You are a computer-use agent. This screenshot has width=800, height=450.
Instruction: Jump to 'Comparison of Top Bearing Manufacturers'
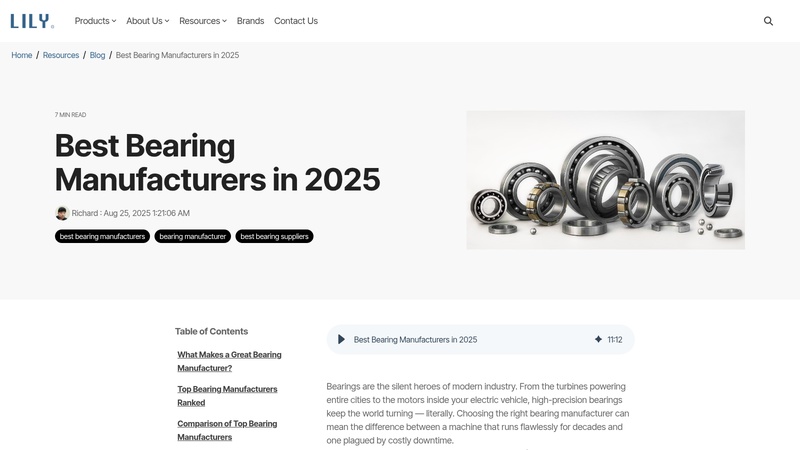(227, 430)
